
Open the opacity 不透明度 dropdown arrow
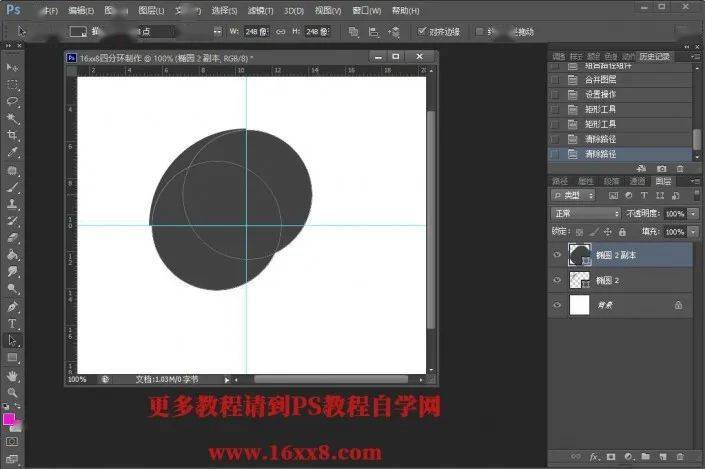(x=694, y=214)
